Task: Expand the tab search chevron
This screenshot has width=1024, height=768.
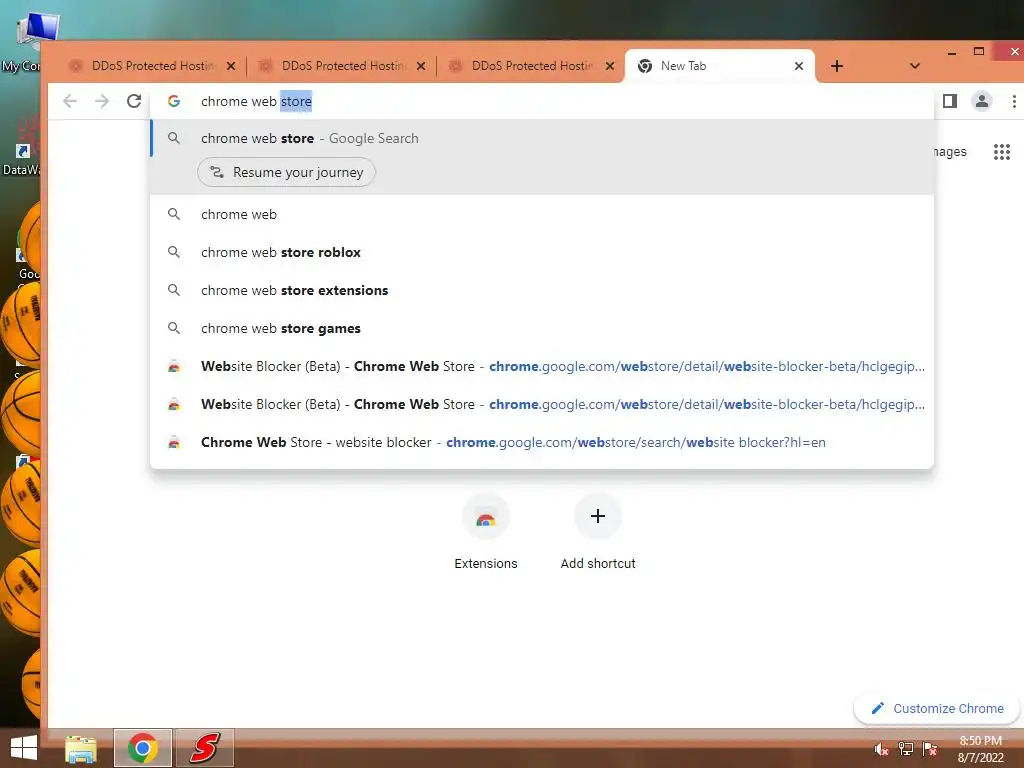Action: pos(915,66)
